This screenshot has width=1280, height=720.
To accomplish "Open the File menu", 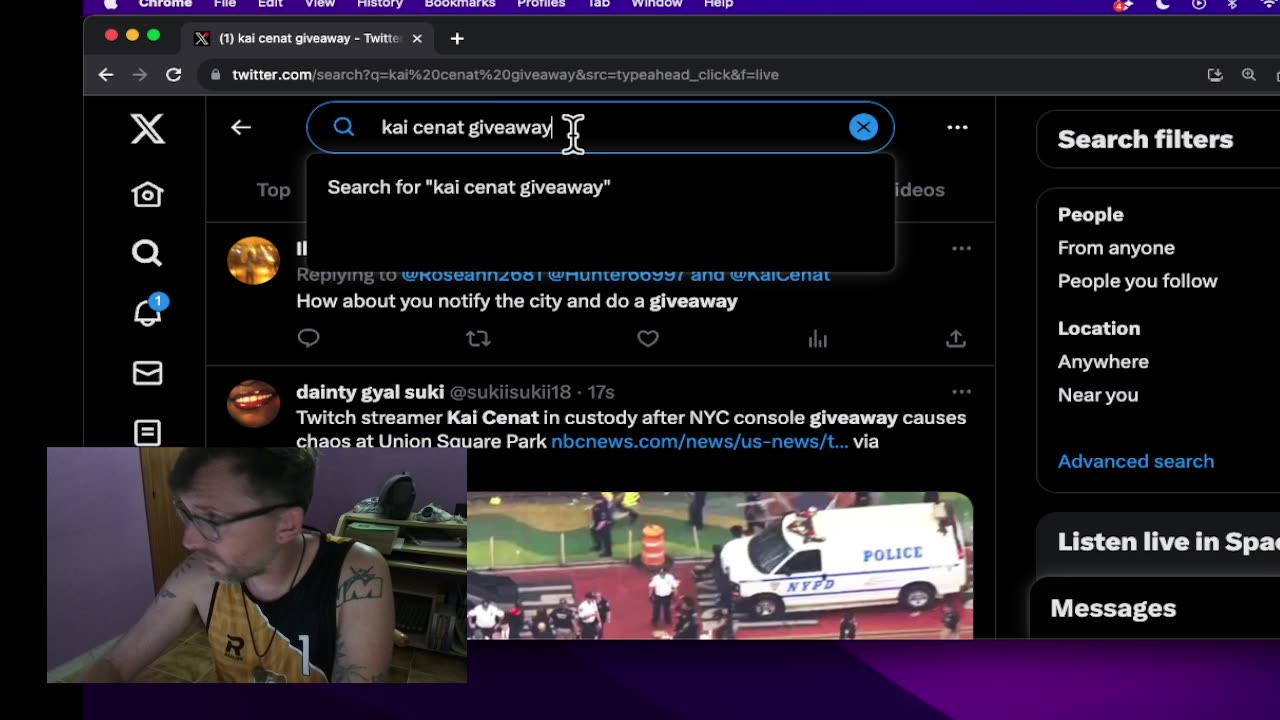I will pos(224,4).
